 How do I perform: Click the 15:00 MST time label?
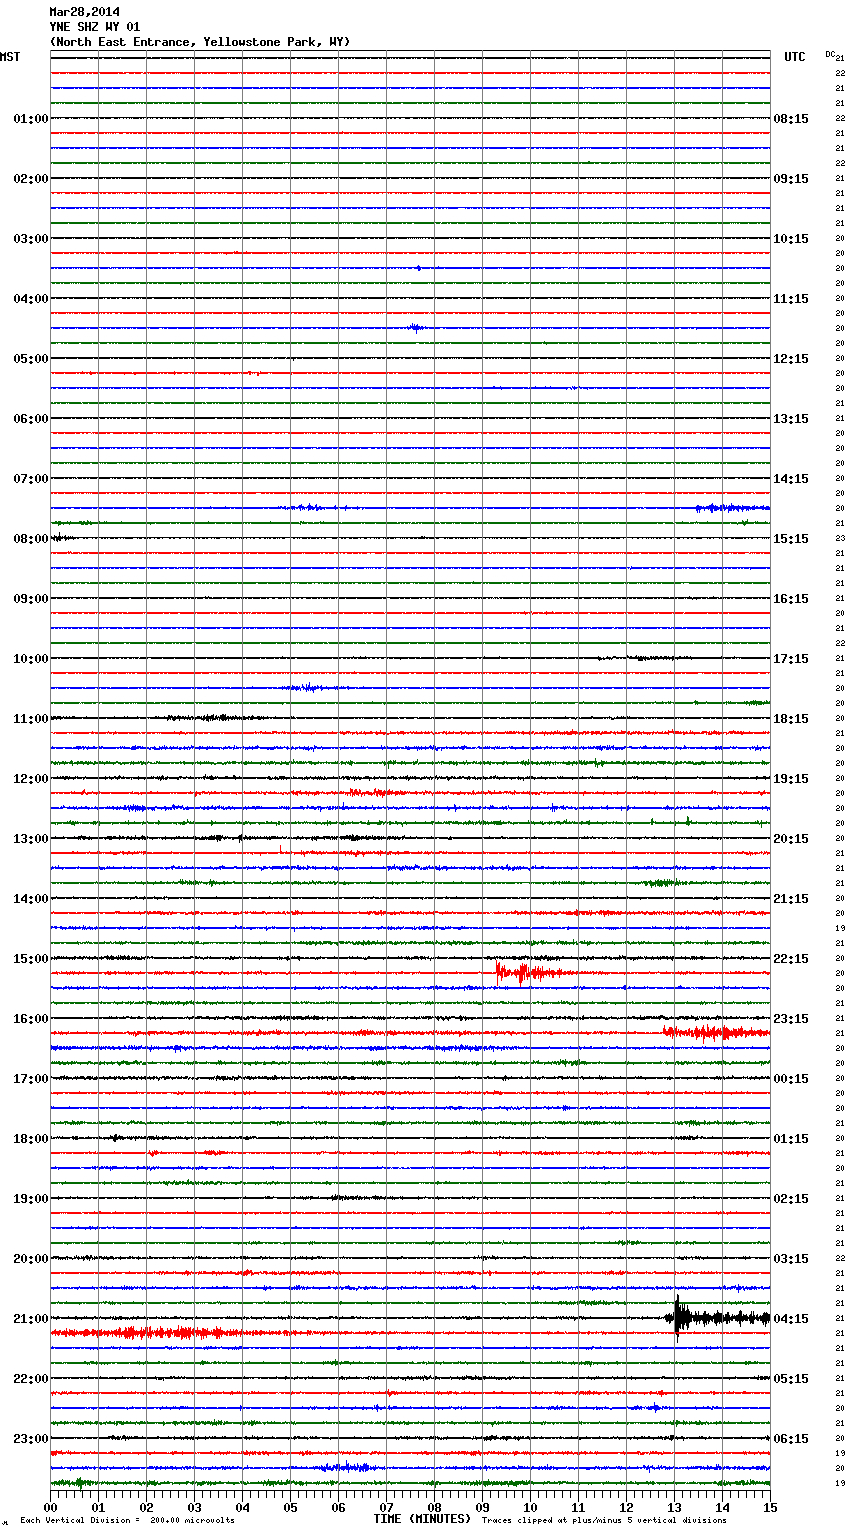[x=31, y=959]
